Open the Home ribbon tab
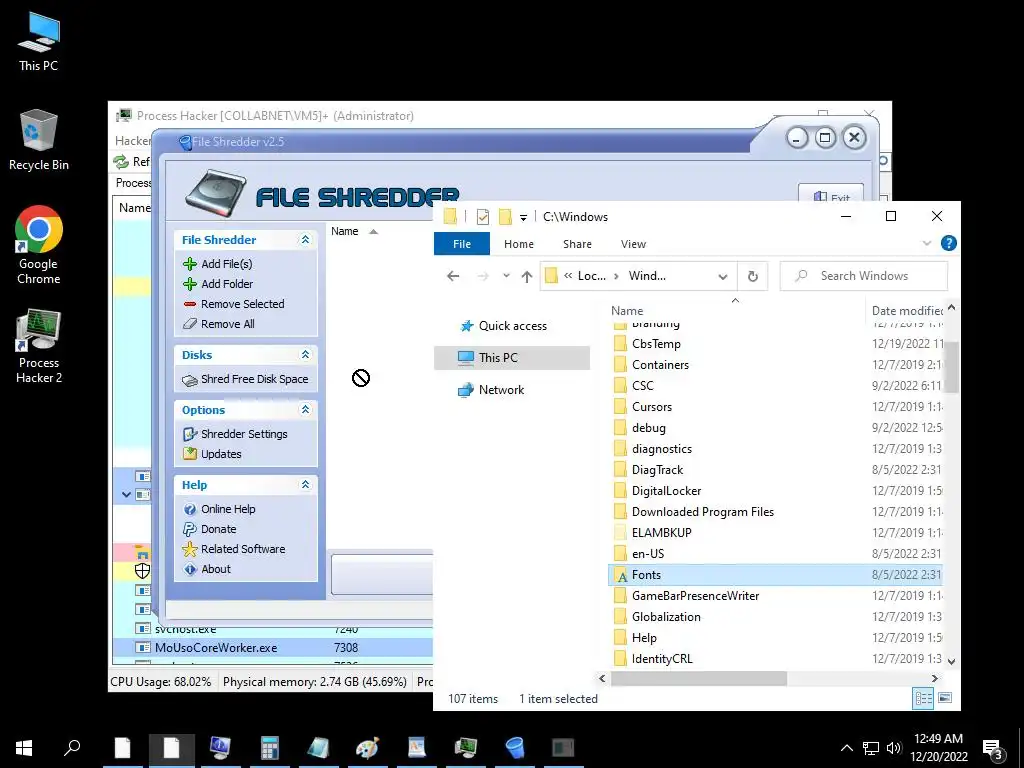 pyautogui.click(x=519, y=244)
